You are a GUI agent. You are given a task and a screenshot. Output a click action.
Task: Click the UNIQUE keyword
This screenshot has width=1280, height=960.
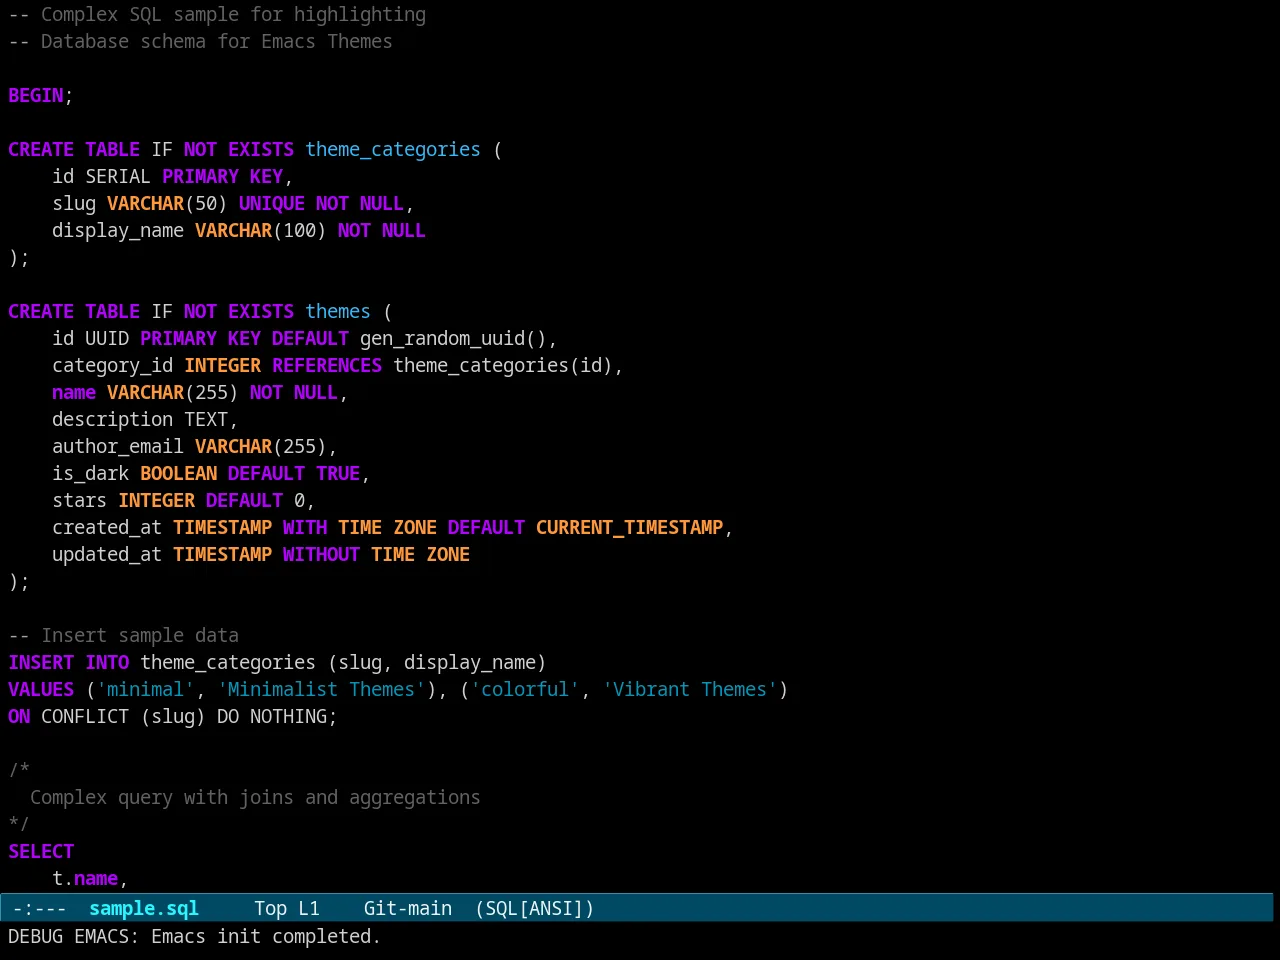point(272,203)
